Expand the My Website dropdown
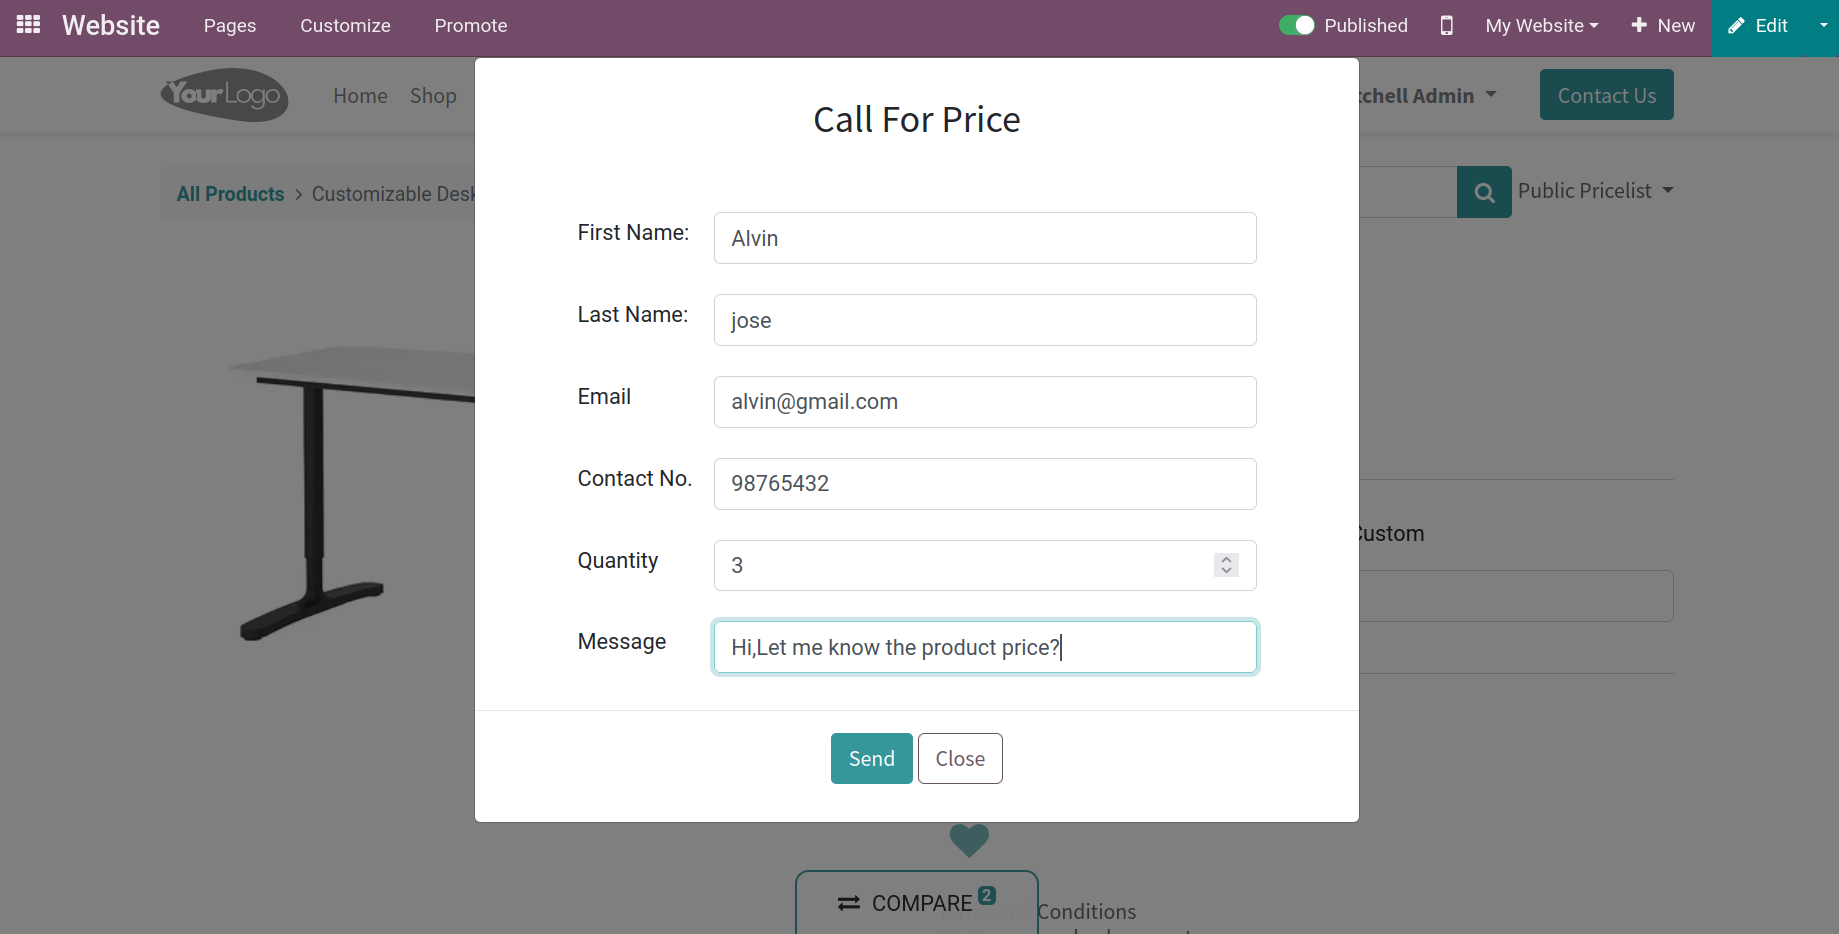 1541,25
